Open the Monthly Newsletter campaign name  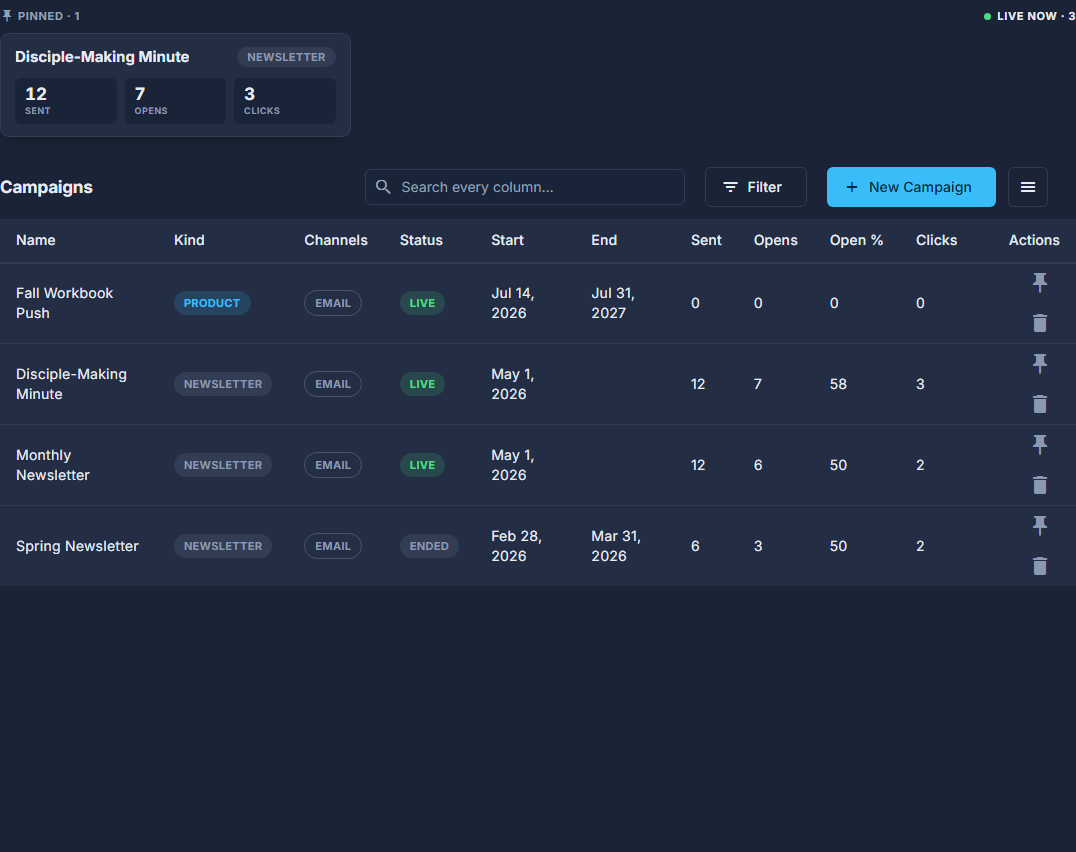[53, 465]
